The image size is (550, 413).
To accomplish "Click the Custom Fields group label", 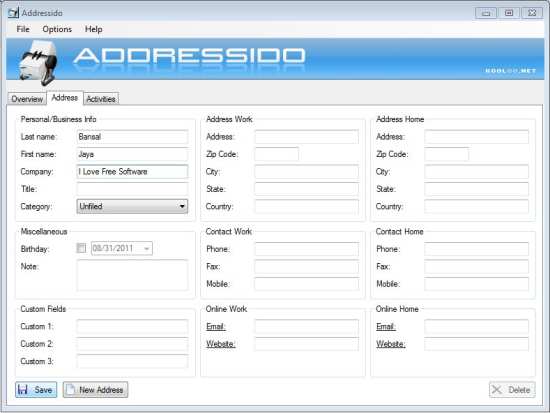I will click(43, 309).
